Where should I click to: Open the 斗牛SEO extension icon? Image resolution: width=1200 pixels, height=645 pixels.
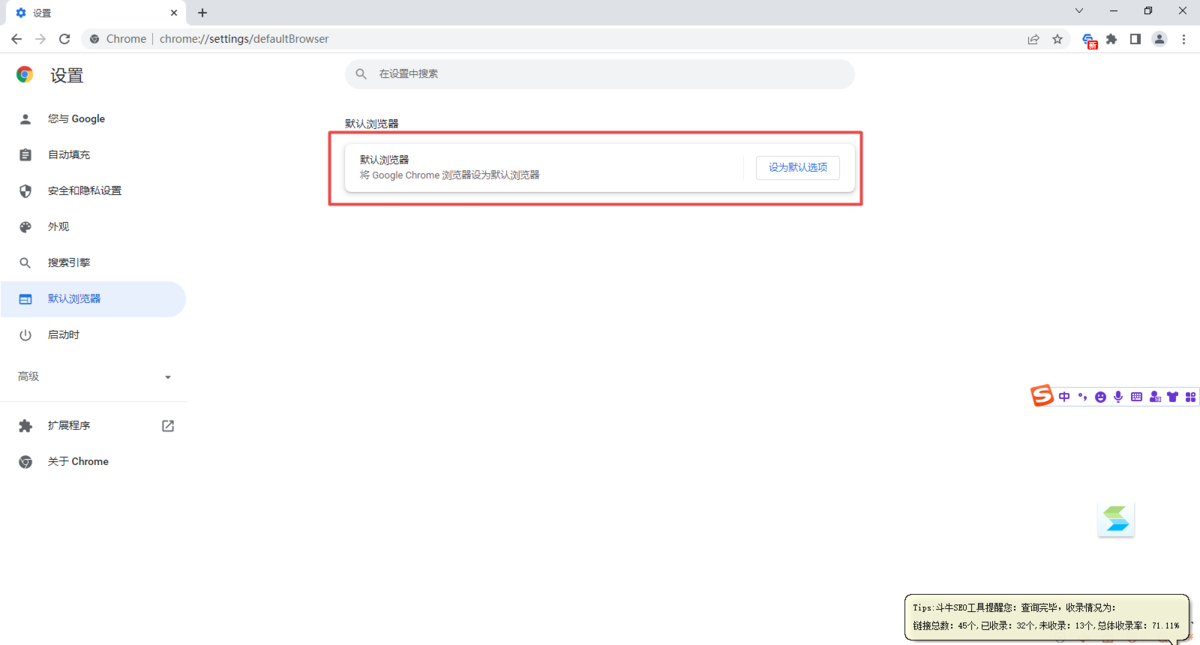(x=1089, y=39)
